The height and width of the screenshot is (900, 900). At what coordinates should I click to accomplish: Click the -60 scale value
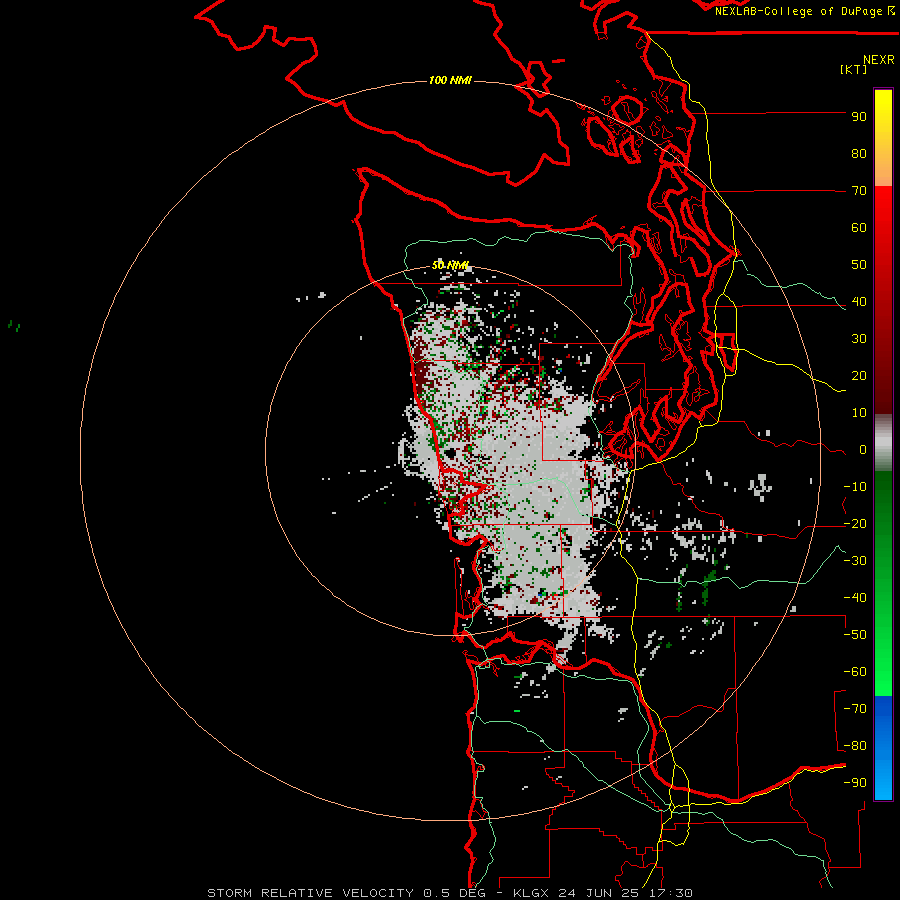(x=855, y=672)
